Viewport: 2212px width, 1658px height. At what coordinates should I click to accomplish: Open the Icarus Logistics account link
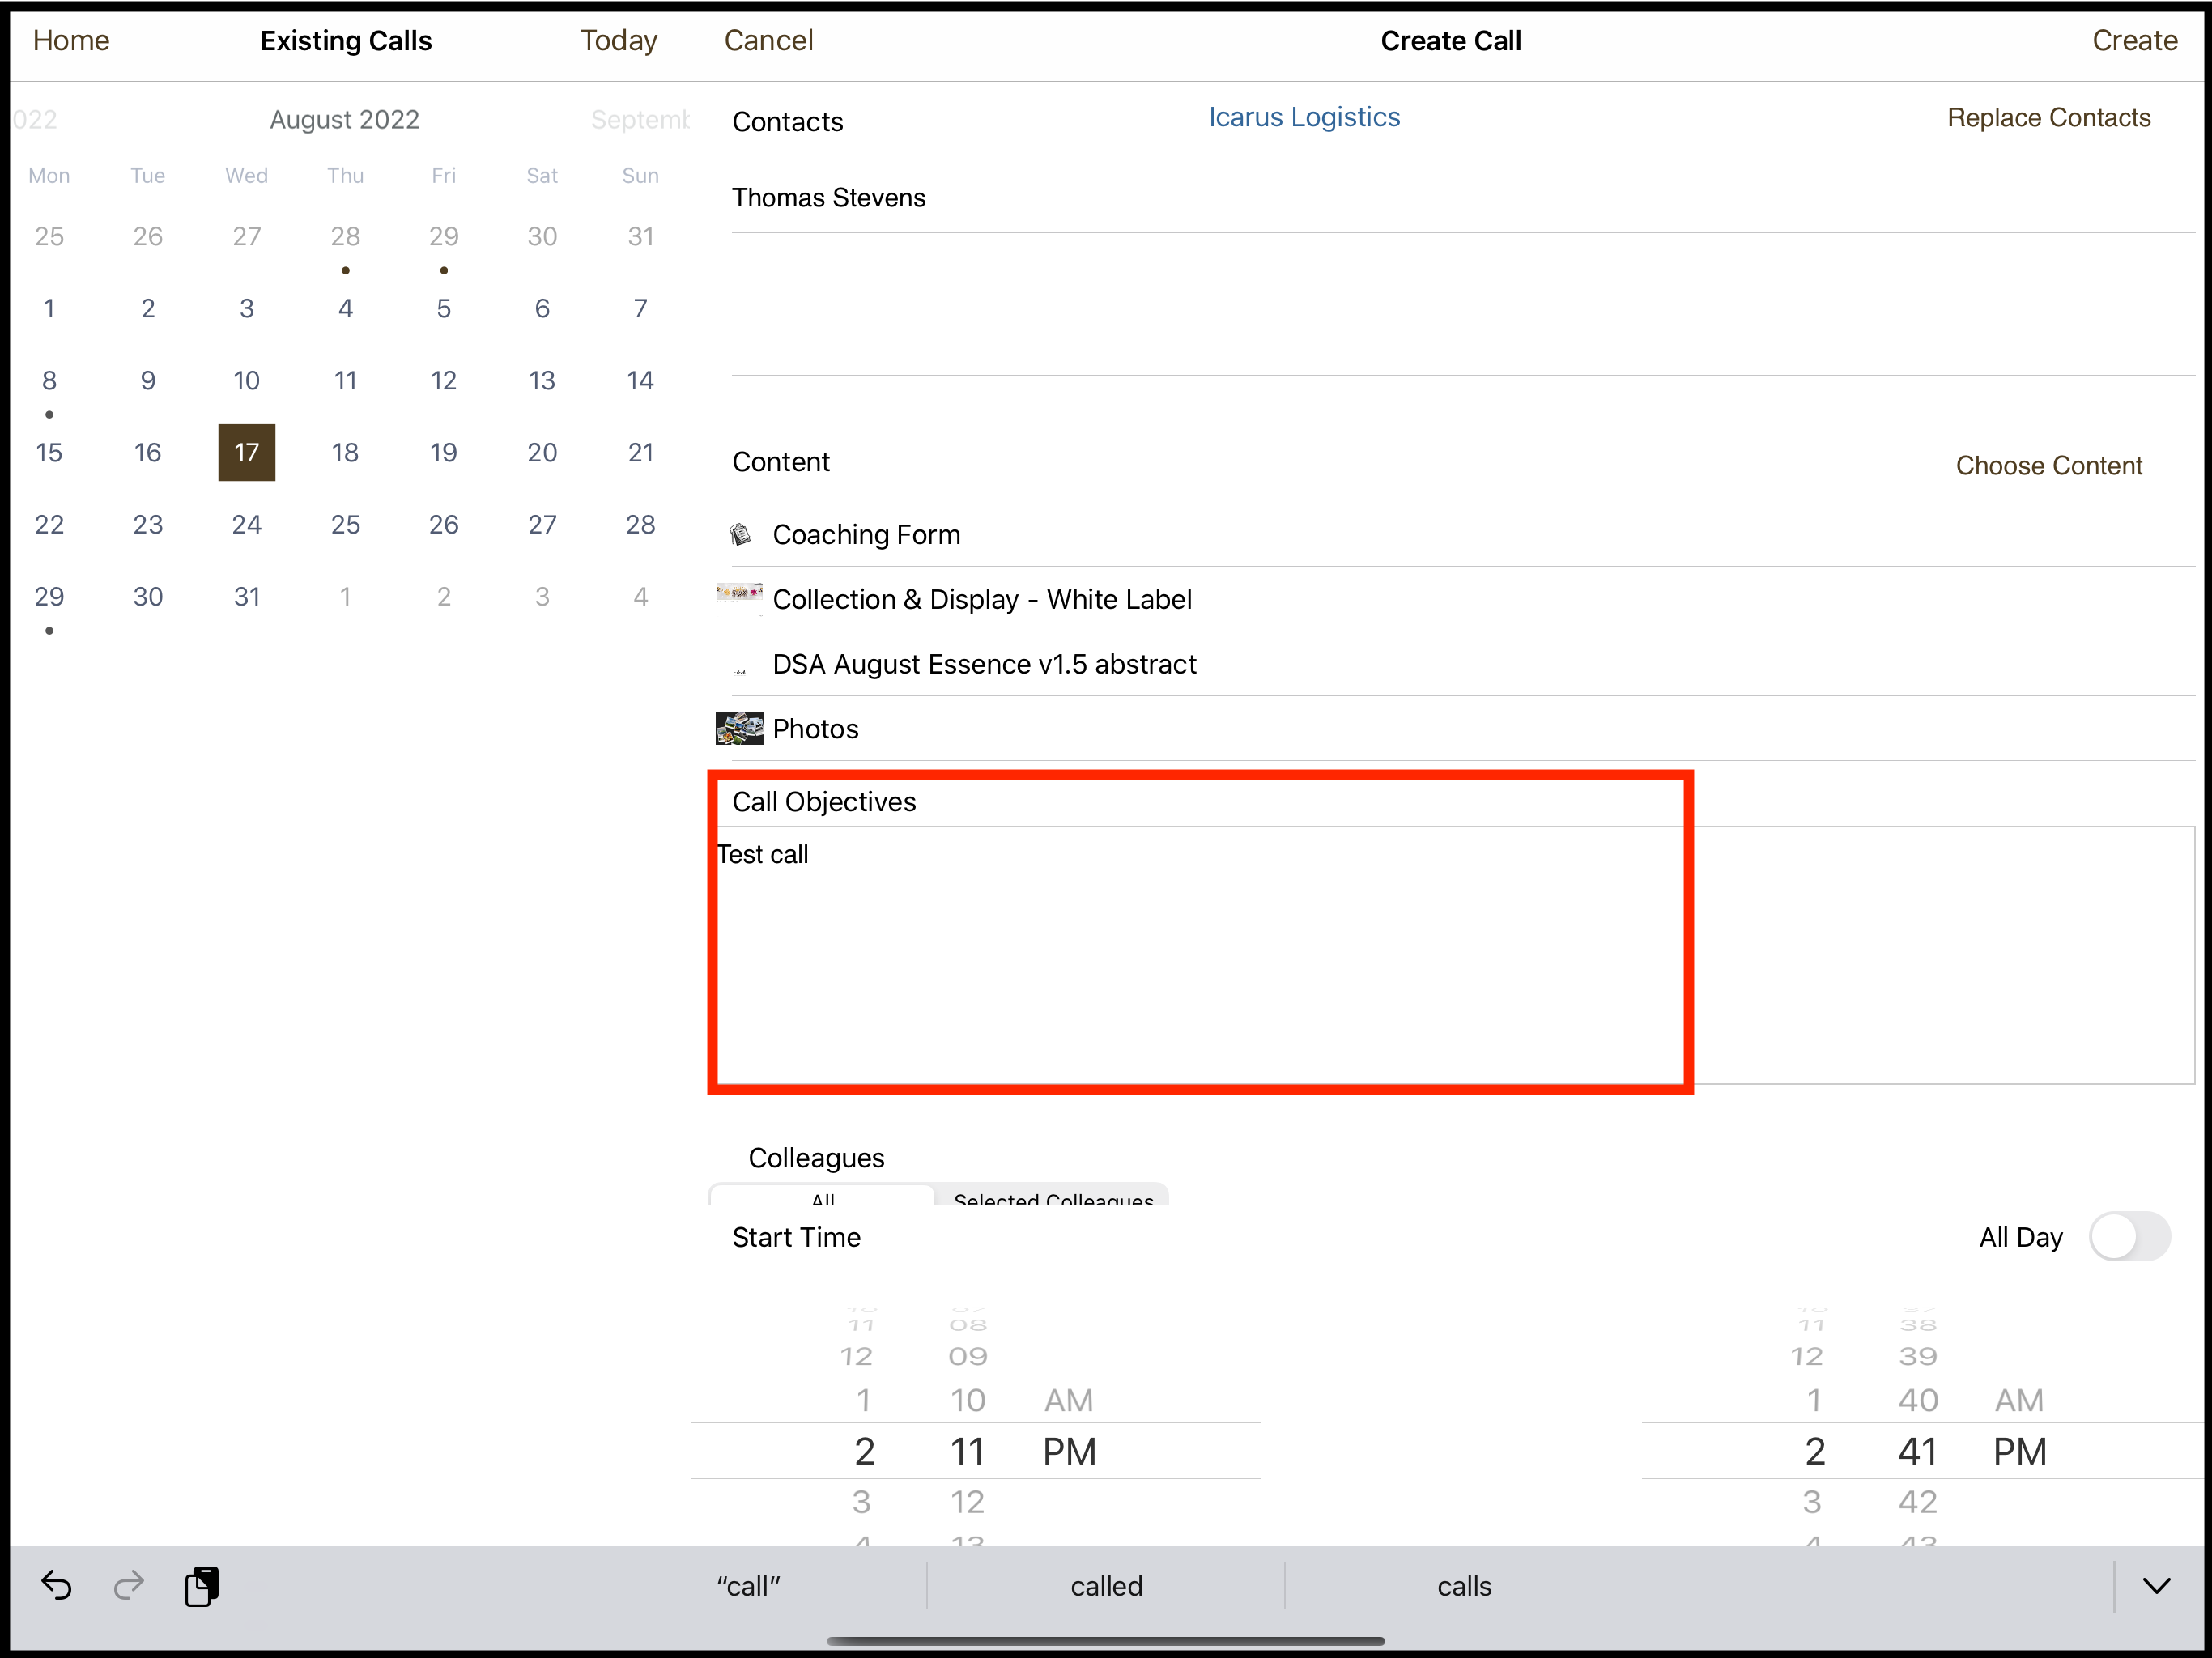coord(1303,117)
